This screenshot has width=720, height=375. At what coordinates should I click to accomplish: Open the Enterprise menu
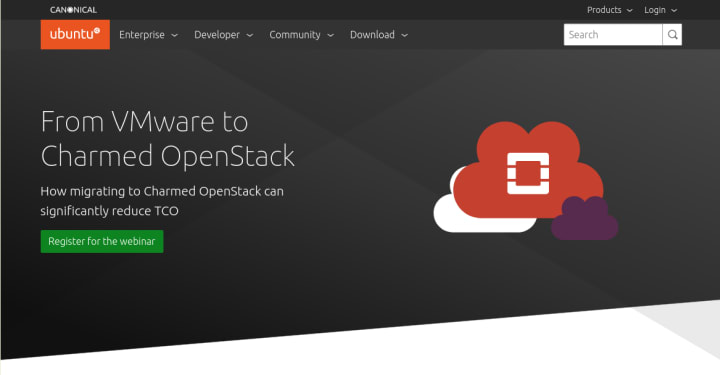[142, 35]
